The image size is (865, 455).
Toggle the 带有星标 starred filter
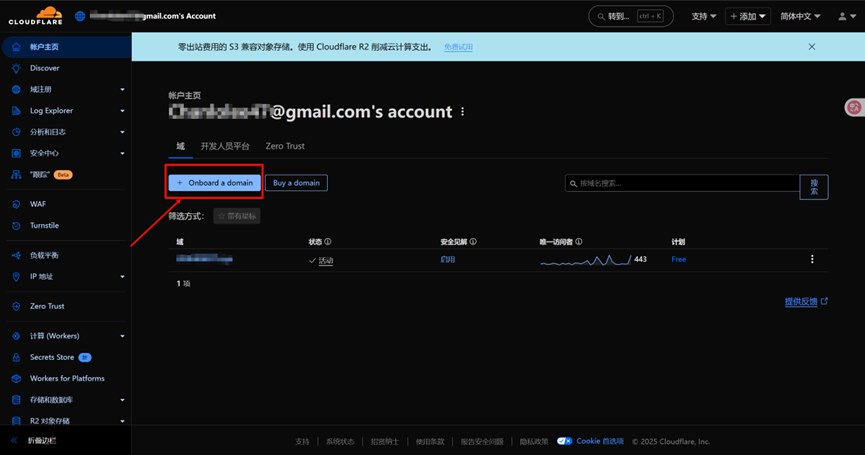[x=237, y=216]
